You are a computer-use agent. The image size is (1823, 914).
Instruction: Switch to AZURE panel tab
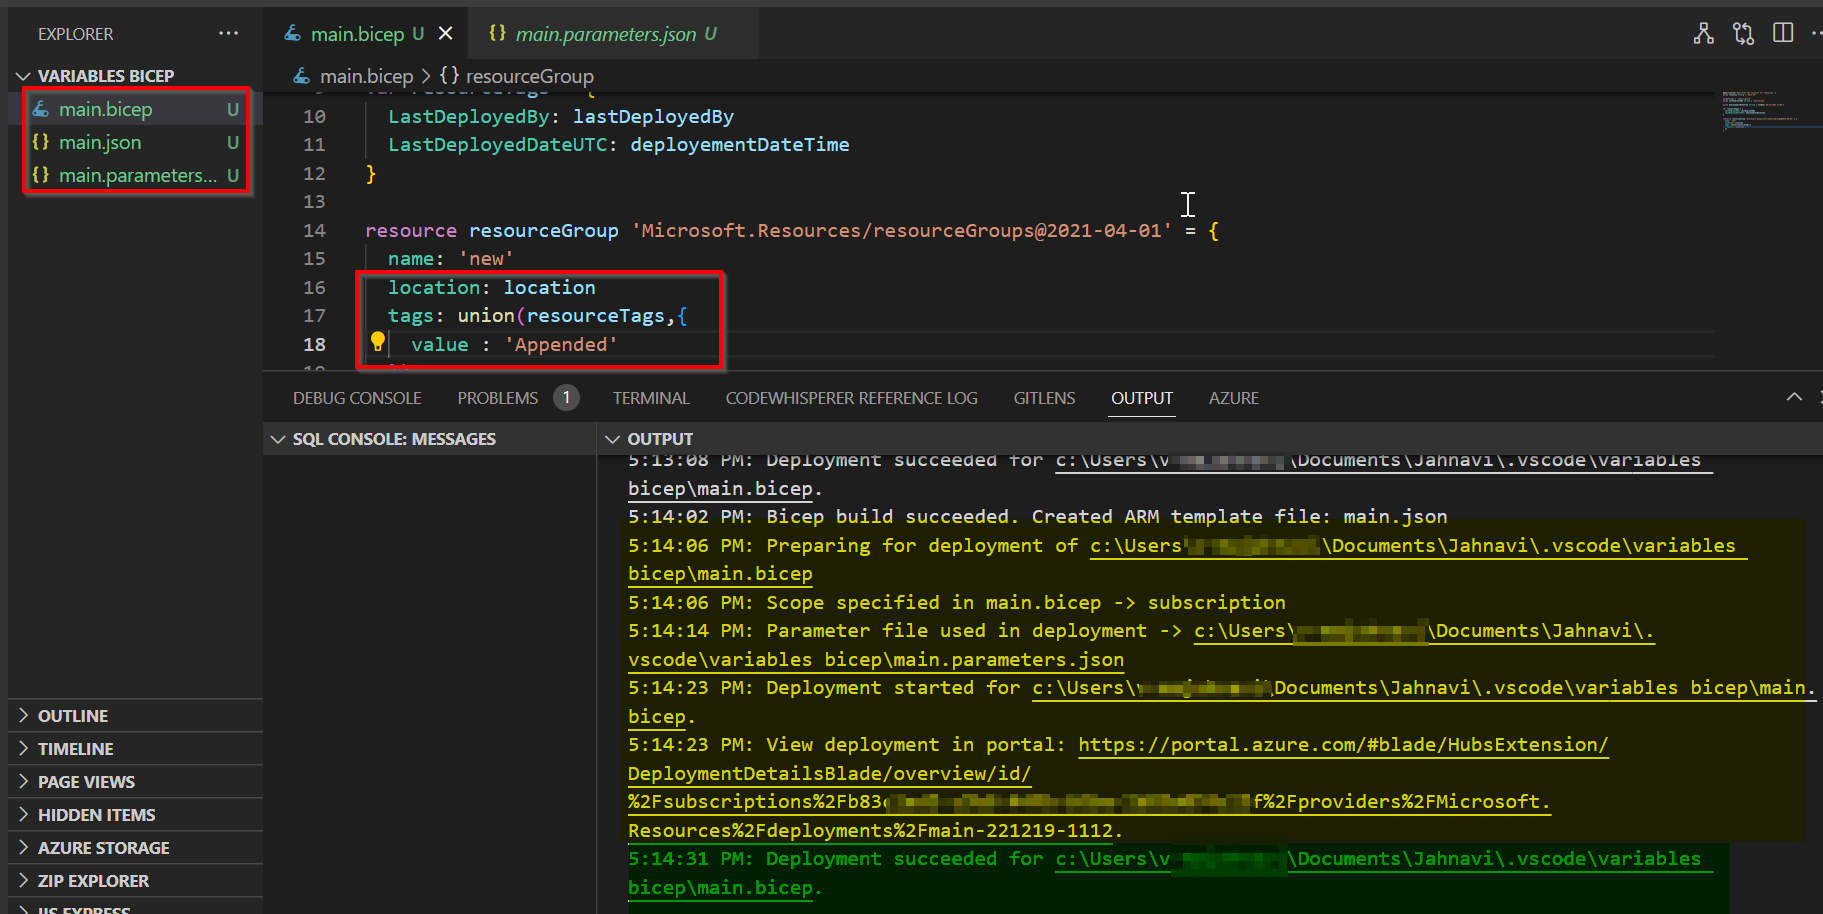pos(1234,398)
